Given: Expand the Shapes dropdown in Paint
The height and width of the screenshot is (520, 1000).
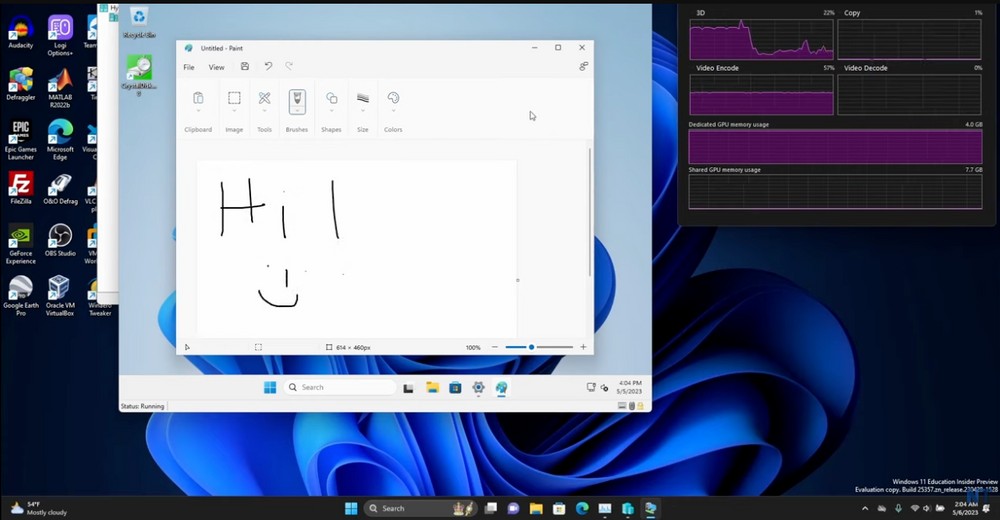Looking at the screenshot, I should (x=331, y=110).
